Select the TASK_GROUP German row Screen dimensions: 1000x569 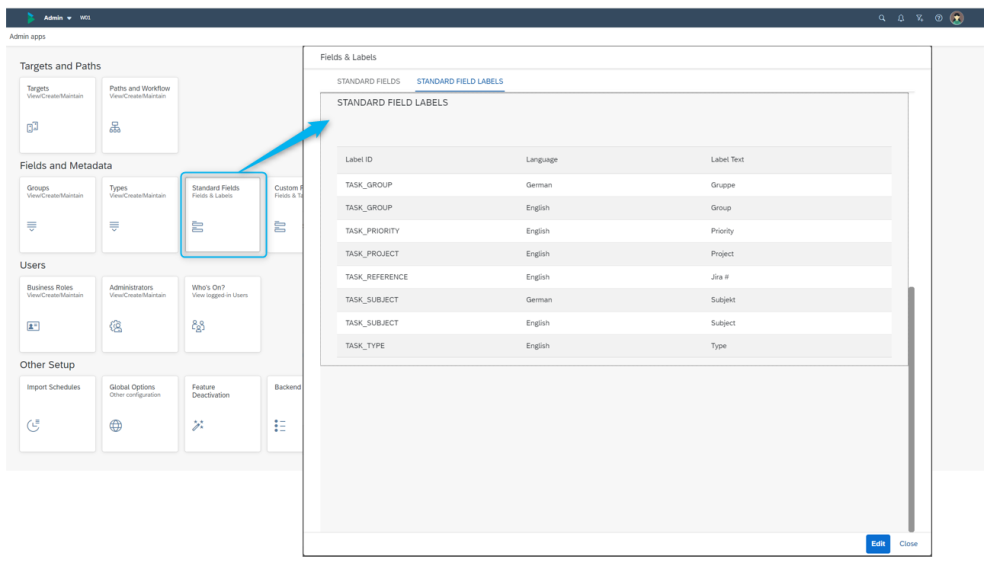[x=614, y=185]
